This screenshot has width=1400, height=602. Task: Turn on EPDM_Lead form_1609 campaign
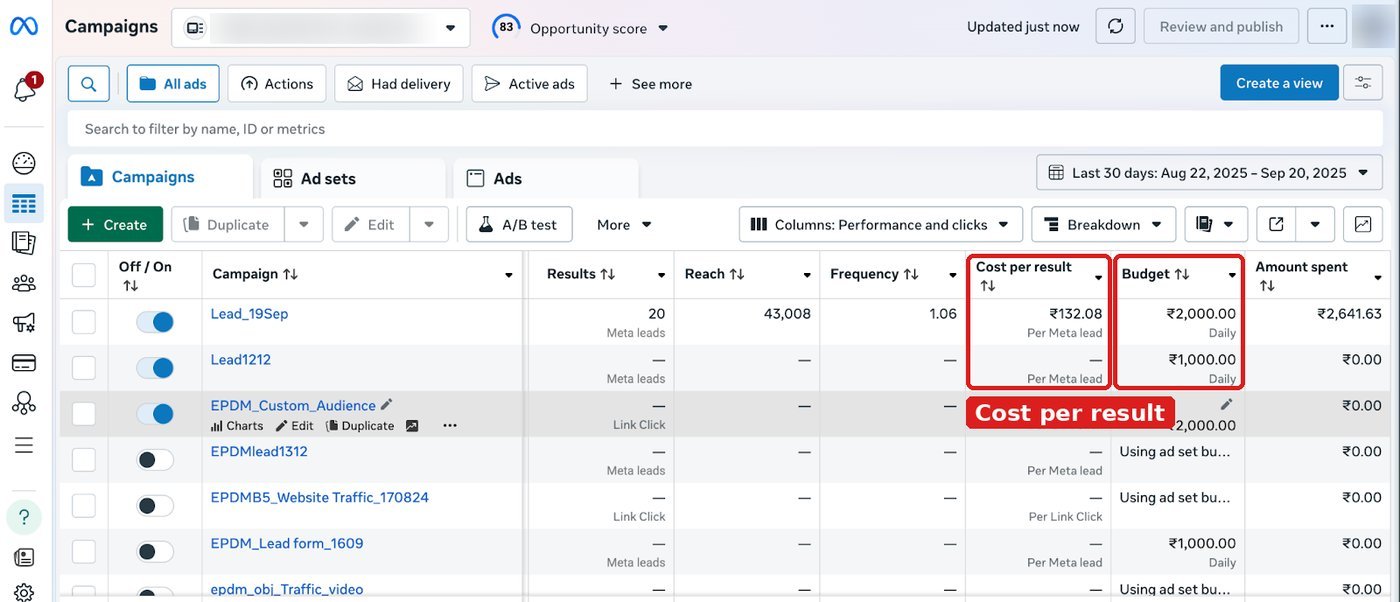155,552
